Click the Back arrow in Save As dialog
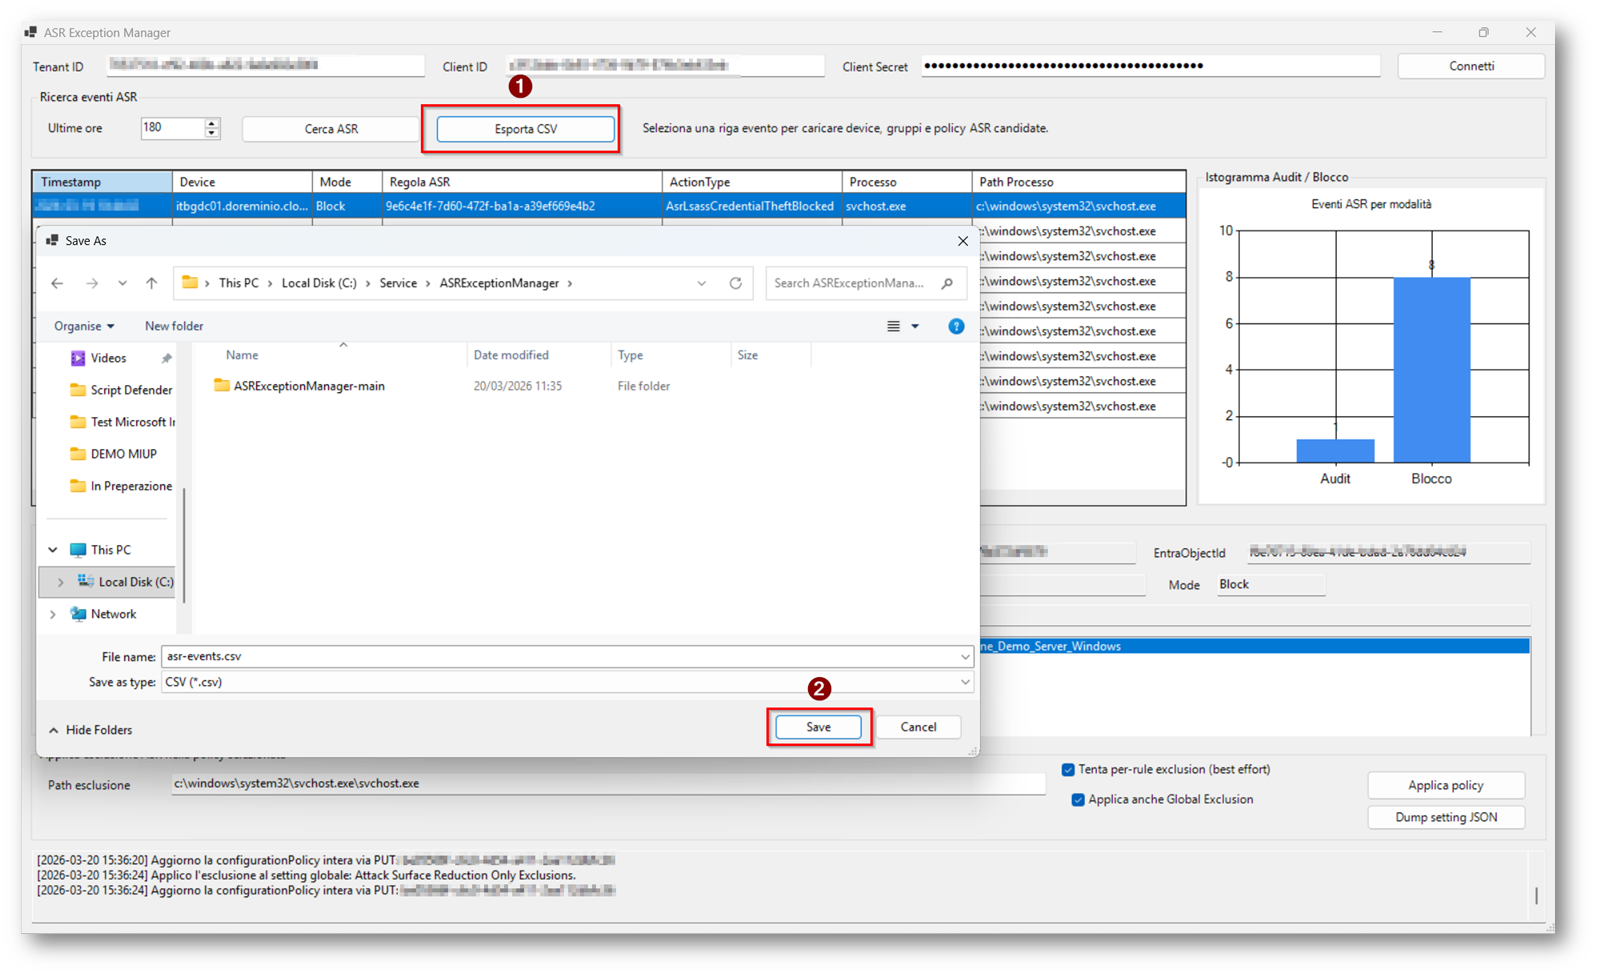This screenshot has height=976, width=1597. point(57,284)
